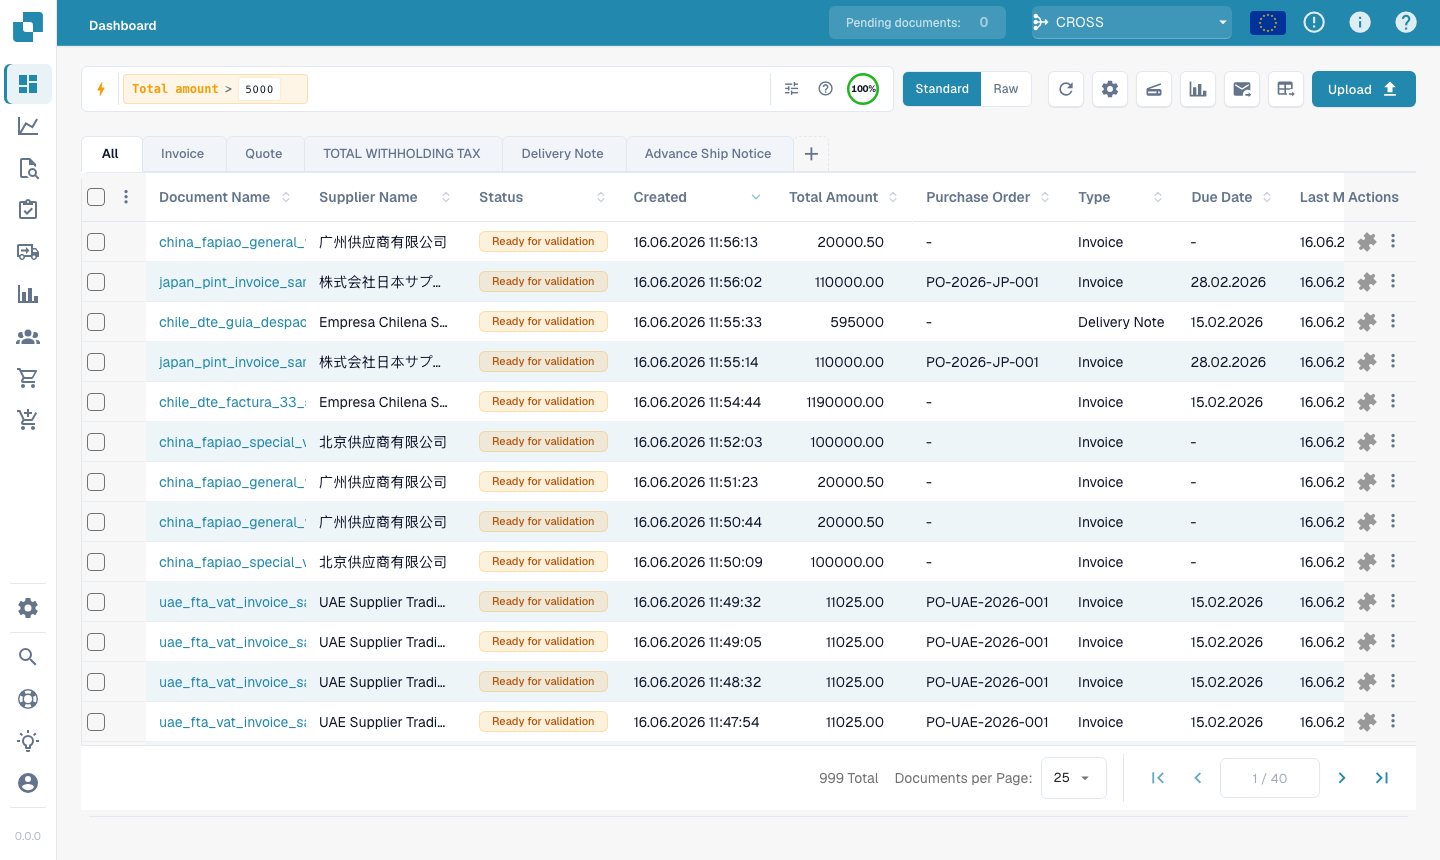Open the Dashboard grid icon in sidebar
The image size is (1440, 860).
[28, 84]
